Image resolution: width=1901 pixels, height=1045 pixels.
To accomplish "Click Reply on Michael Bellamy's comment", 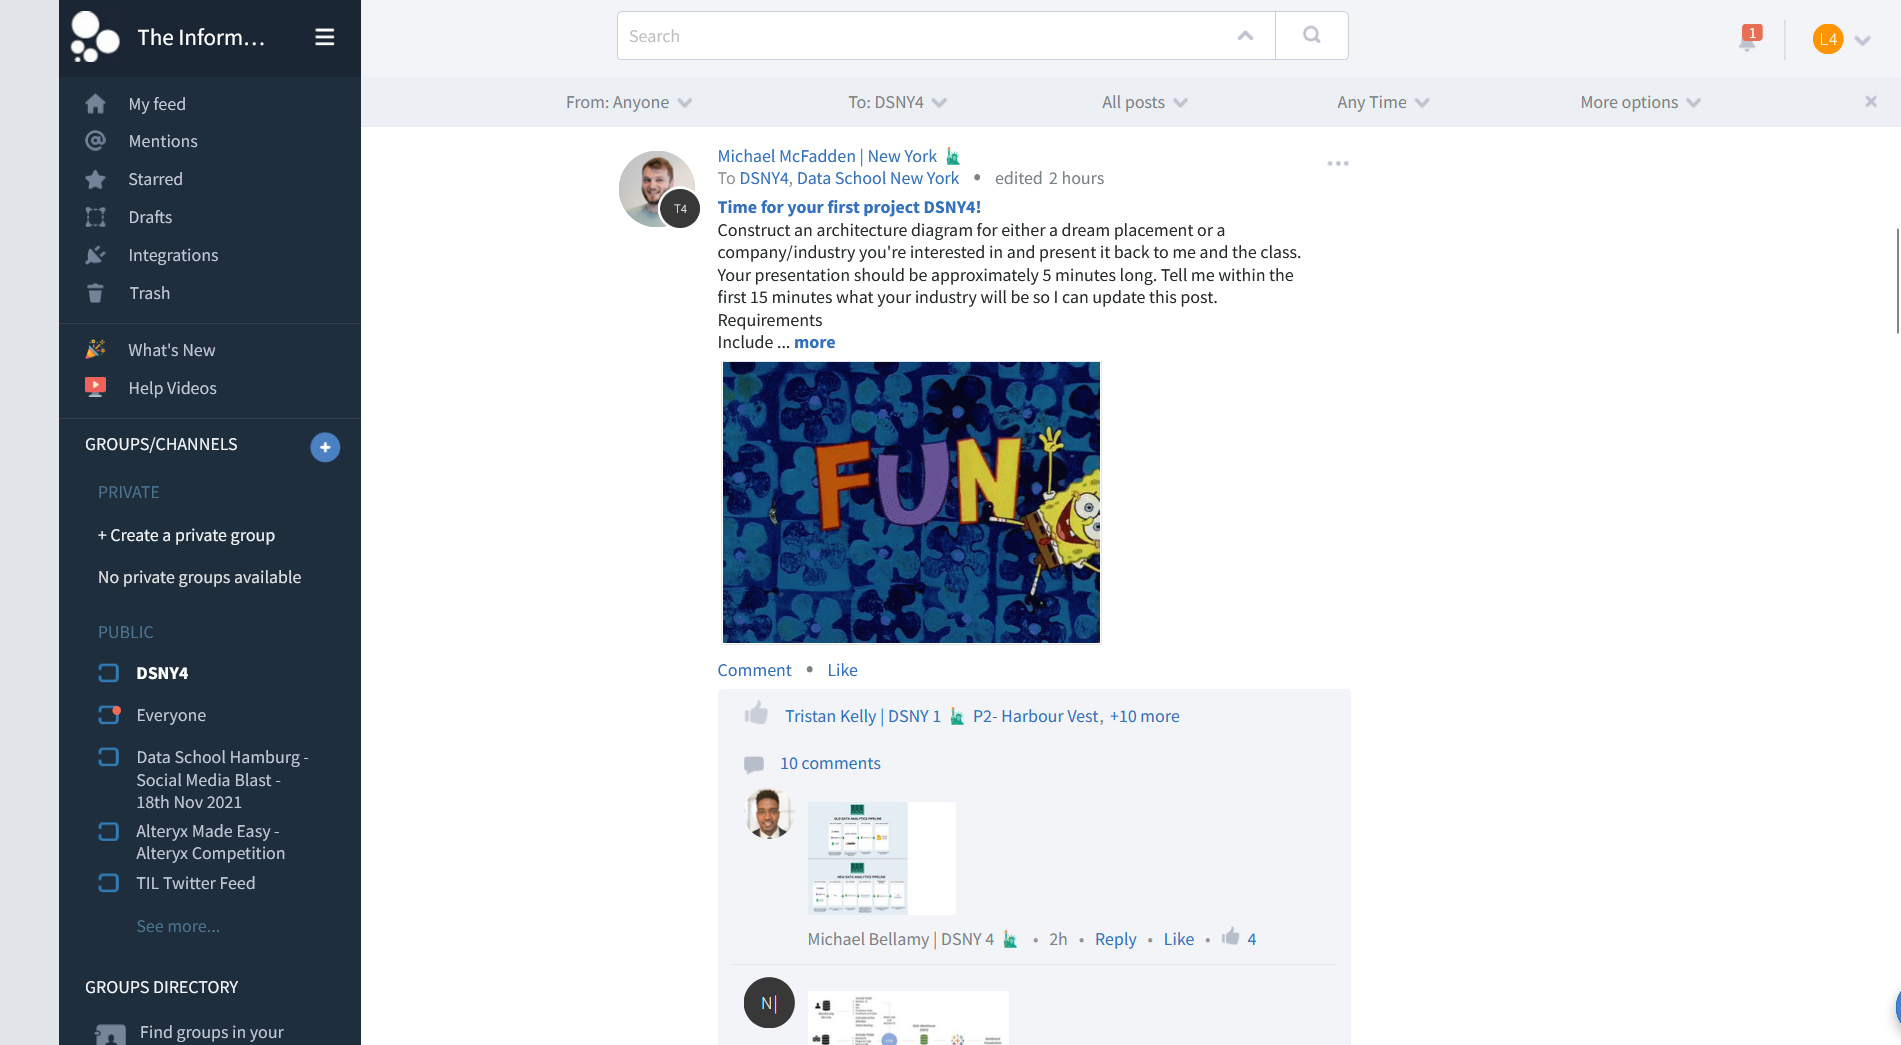I will point(1115,939).
